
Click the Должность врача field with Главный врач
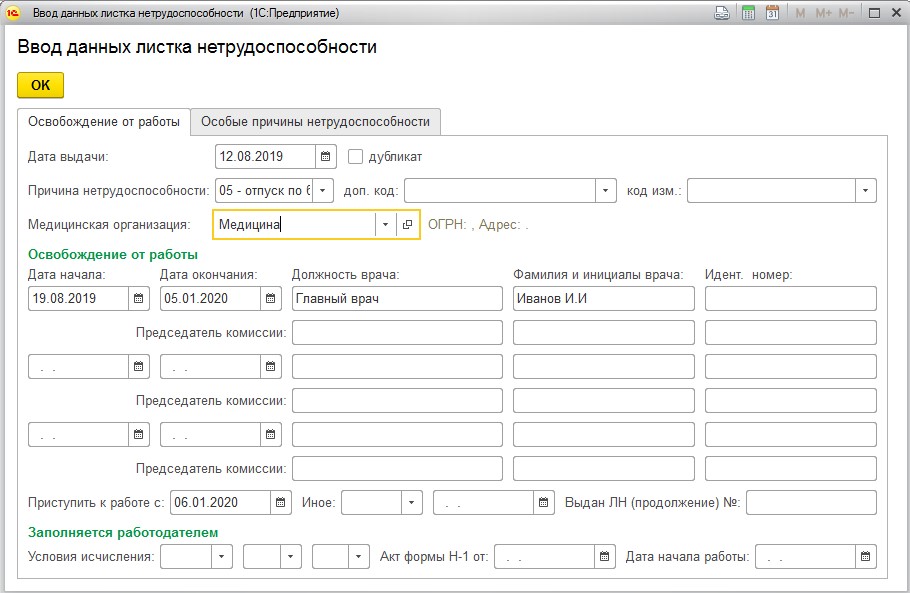click(x=396, y=298)
